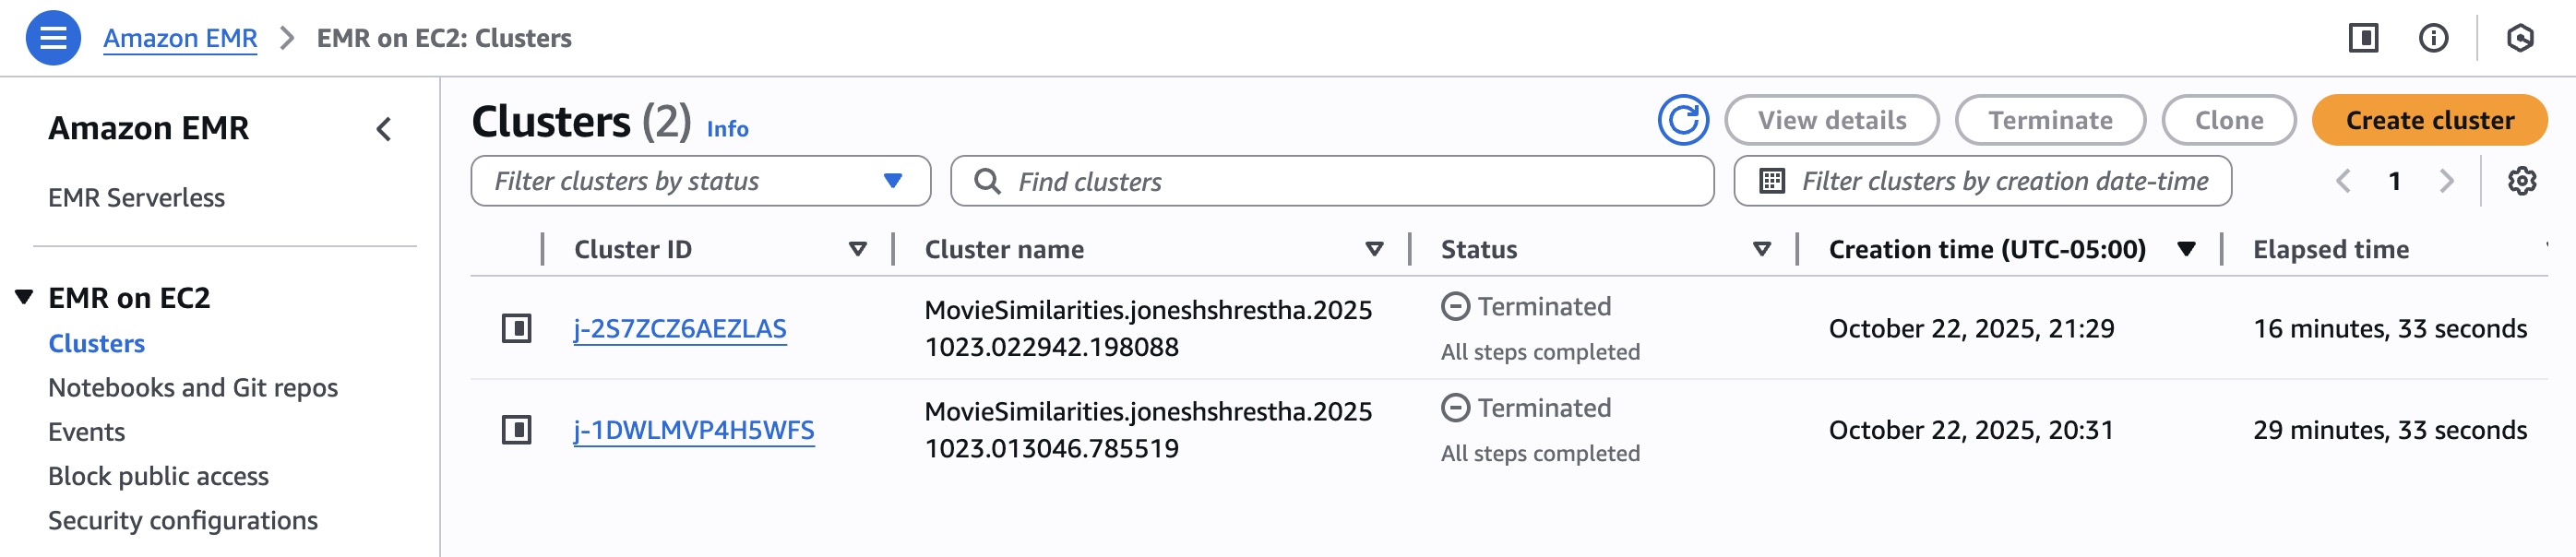Image resolution: width=2576 pixels, height=557 pixels.
Task: Sort by Cluster ID column arrow
Action: [x=857, y=249]
